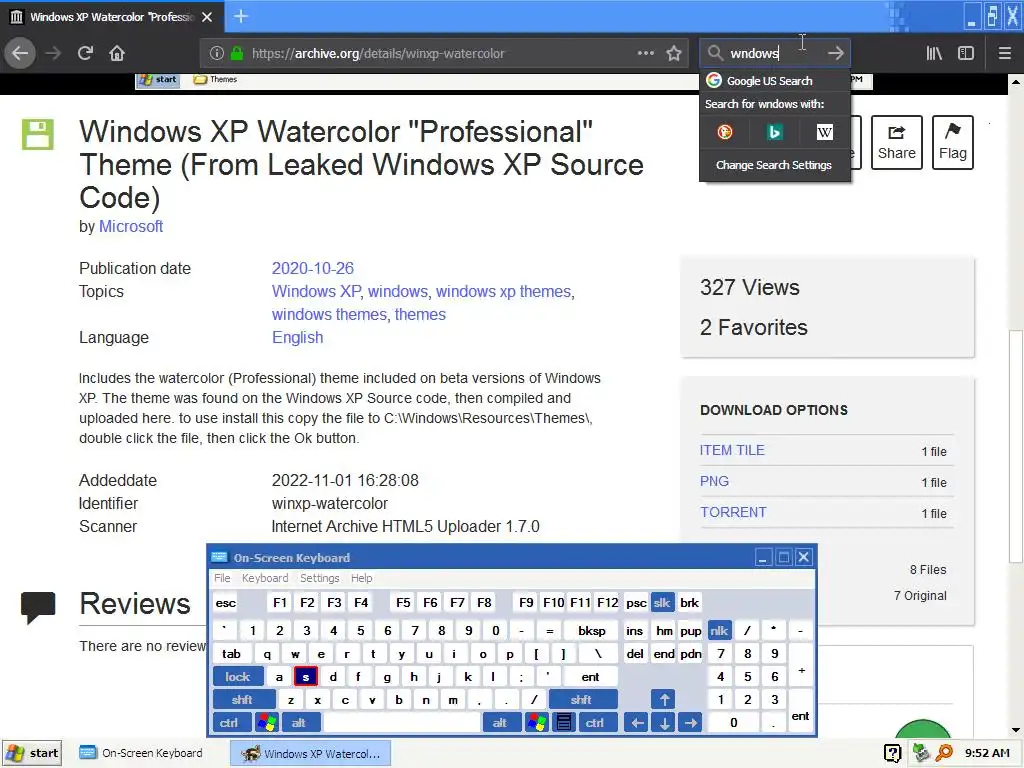Click in the search box with wndows

click(x=775, y=54)
